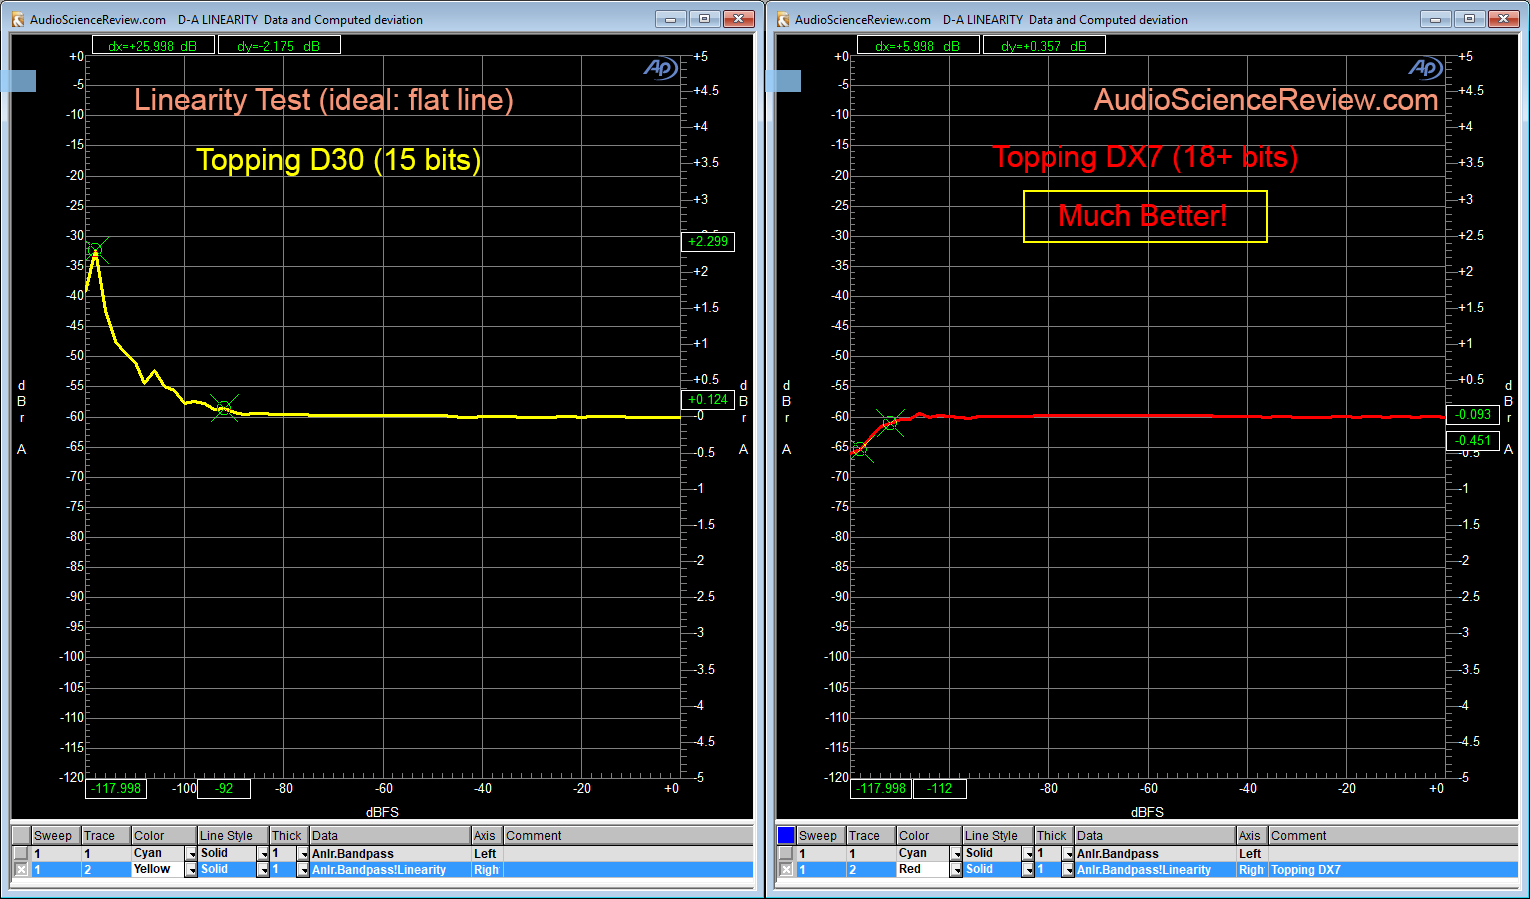The height and width of the screenshot is (899, 1530).
Task: Click the 'Linearity Test (ideal: flat line)' title
Action: coord(324,100)
